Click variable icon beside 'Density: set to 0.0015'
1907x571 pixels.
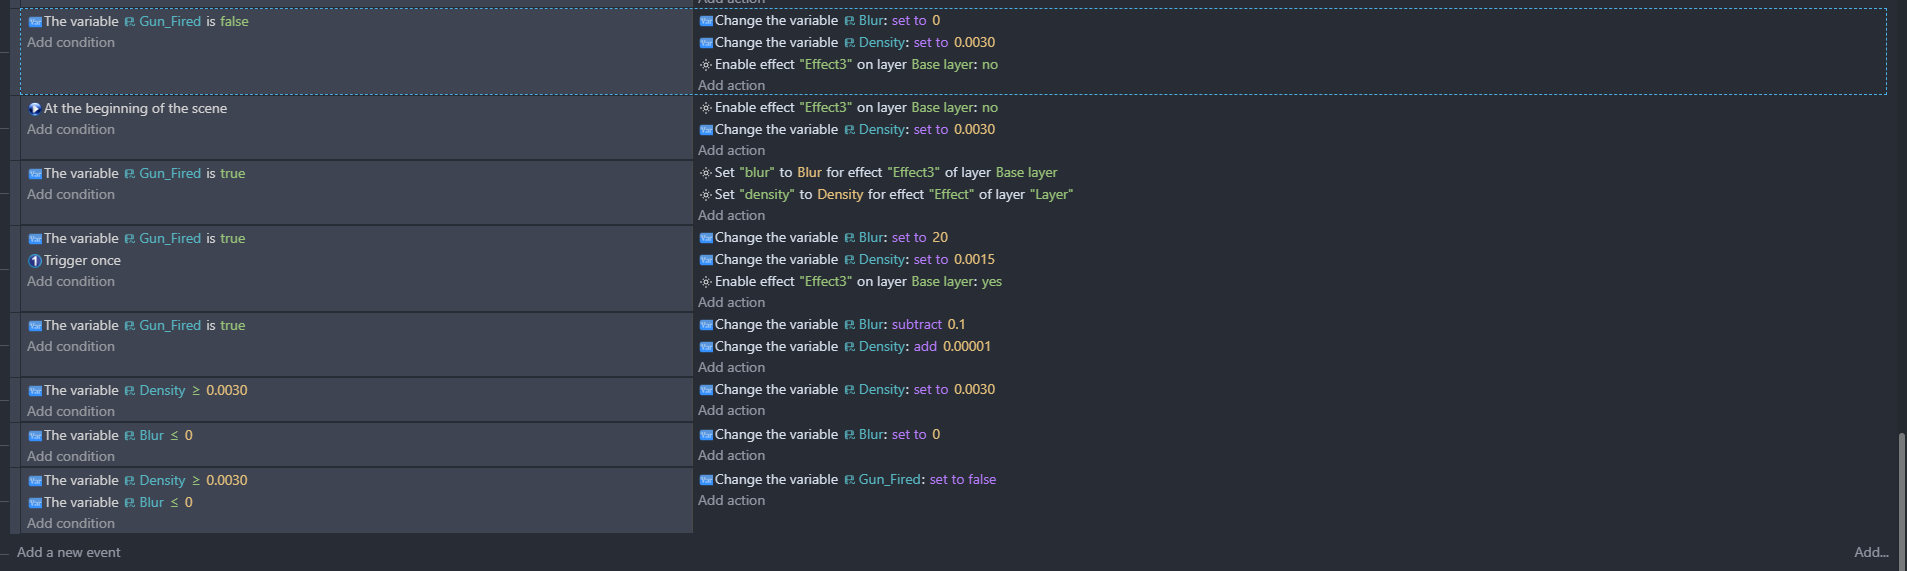pos(706,260)
